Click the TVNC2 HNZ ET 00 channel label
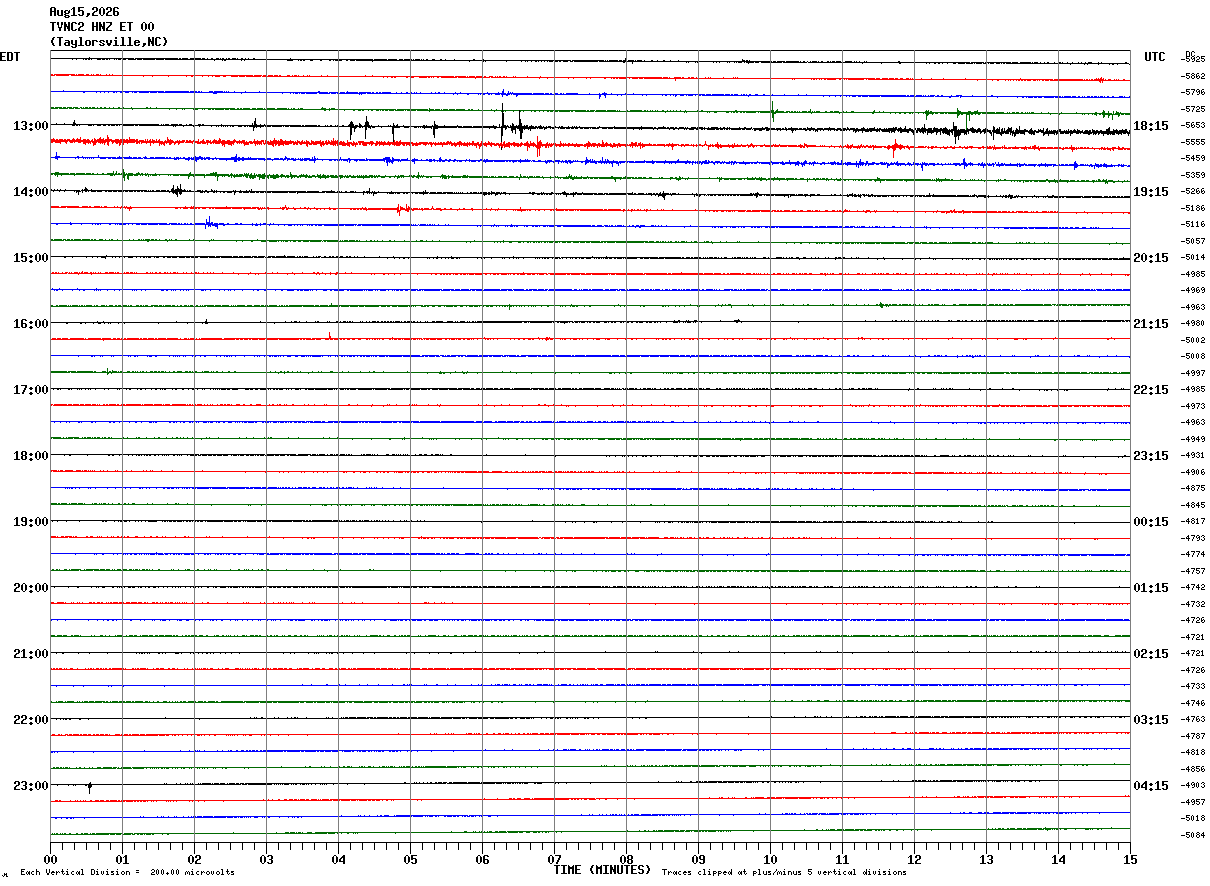Screen dimensions: 1210x886 tap(102, 27)
